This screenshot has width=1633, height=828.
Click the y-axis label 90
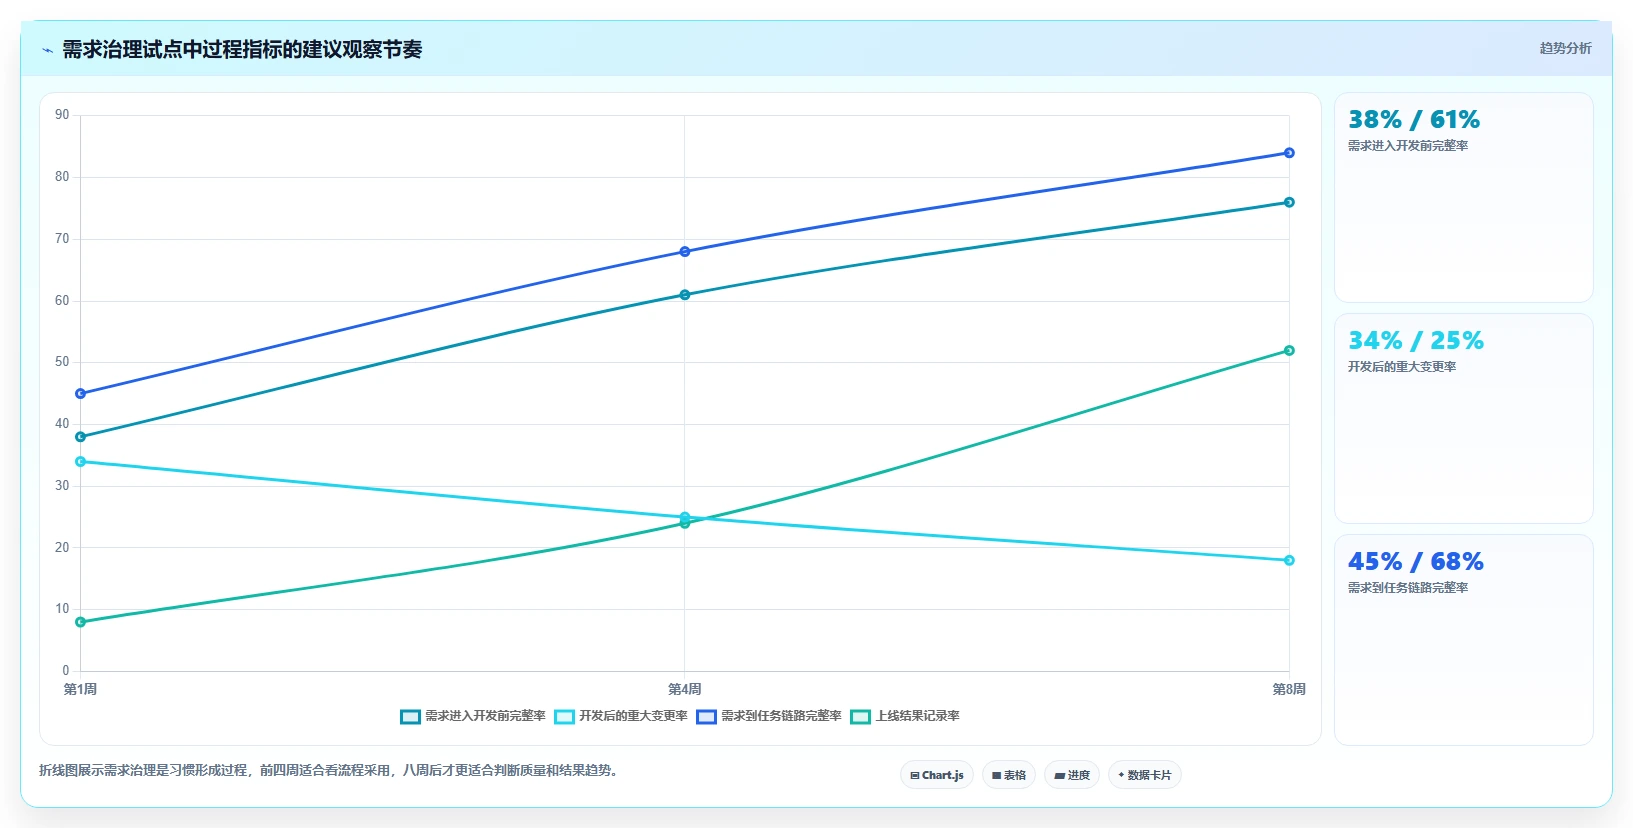tap(62, 115)
